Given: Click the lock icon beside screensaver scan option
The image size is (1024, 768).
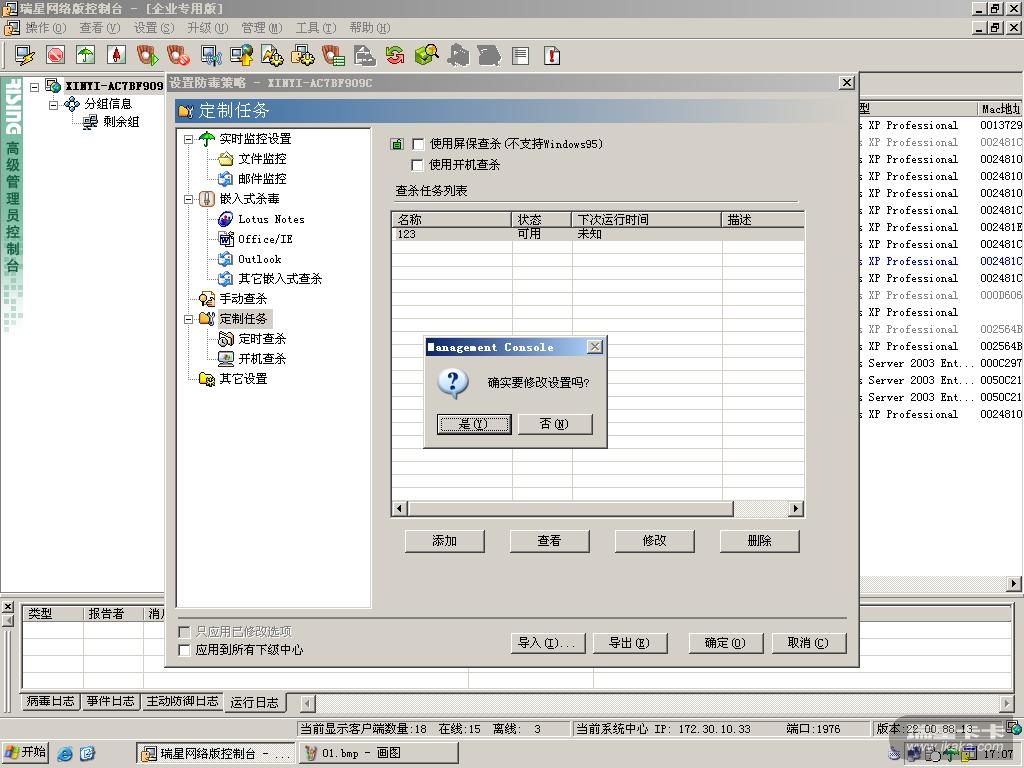Looking at the screenshot, I should 396,144.
